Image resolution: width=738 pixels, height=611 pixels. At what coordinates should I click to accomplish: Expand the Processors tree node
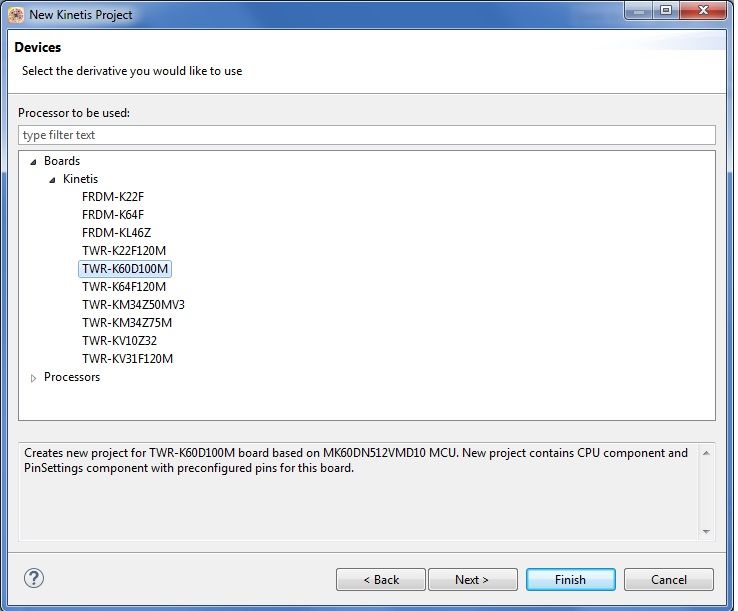(x=33, y=378)
